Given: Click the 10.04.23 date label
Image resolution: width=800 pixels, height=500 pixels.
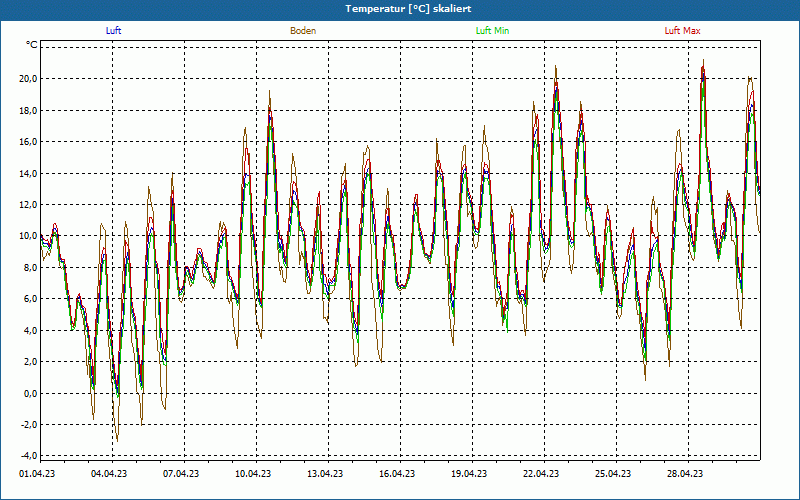Looking at the screenshot, I should (x=253, y=474).
